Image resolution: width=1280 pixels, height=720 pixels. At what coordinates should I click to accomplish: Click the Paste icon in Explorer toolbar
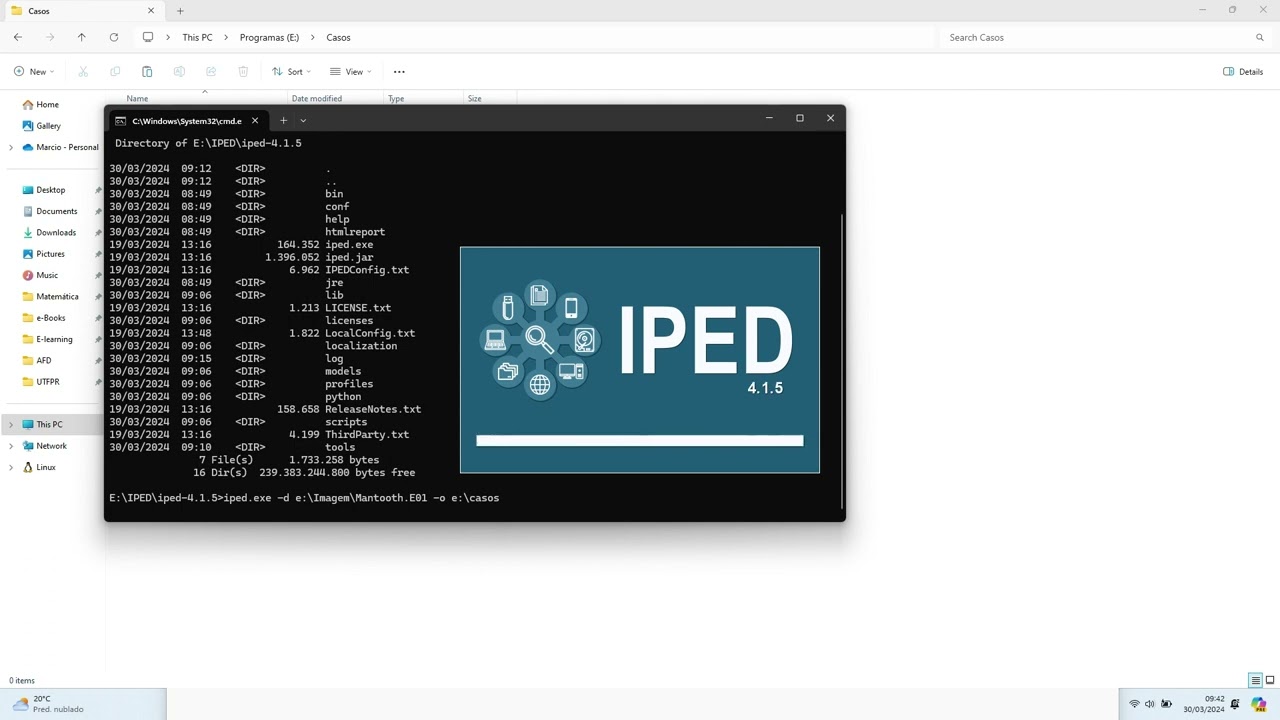(147, 72)
